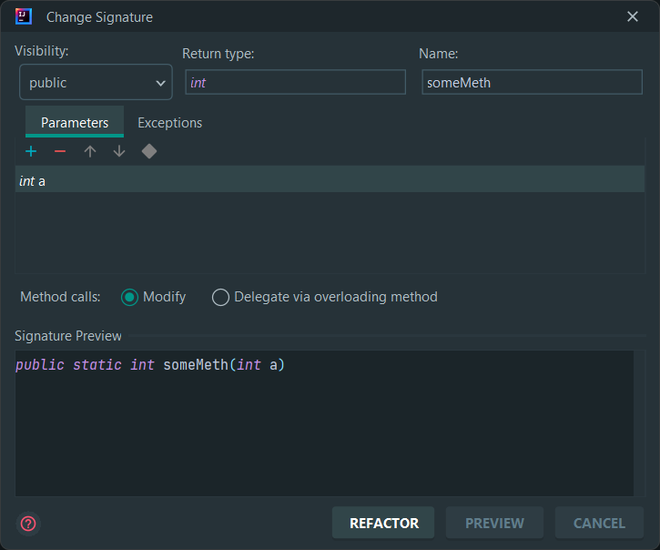Choose Delegate via overloading method
The image size is (660, 550).
(x=221, y=297)
